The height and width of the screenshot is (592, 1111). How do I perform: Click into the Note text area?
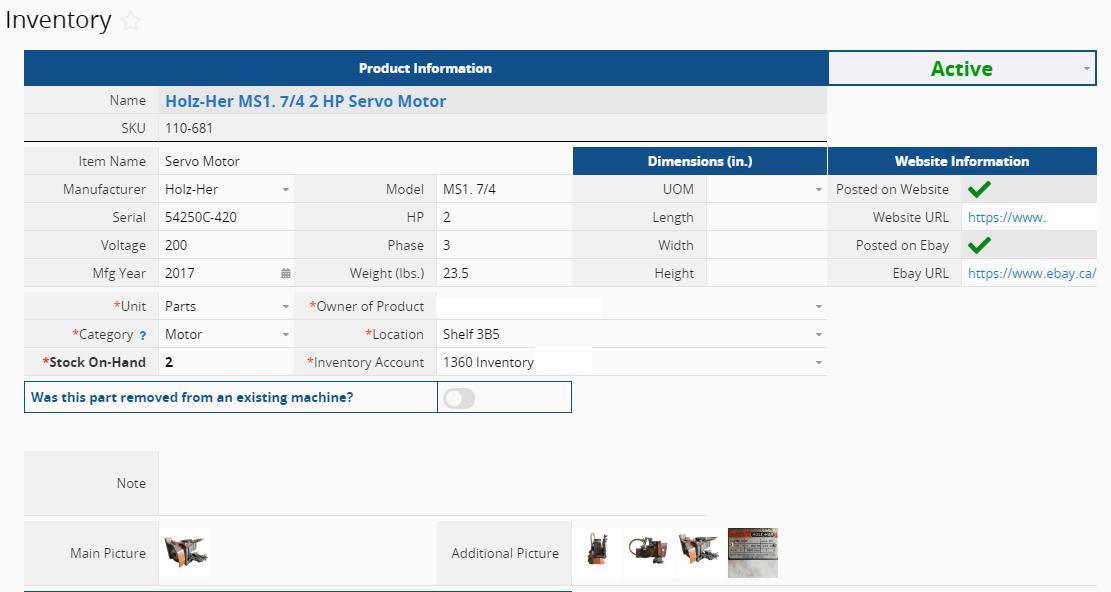tap(432, 483)
